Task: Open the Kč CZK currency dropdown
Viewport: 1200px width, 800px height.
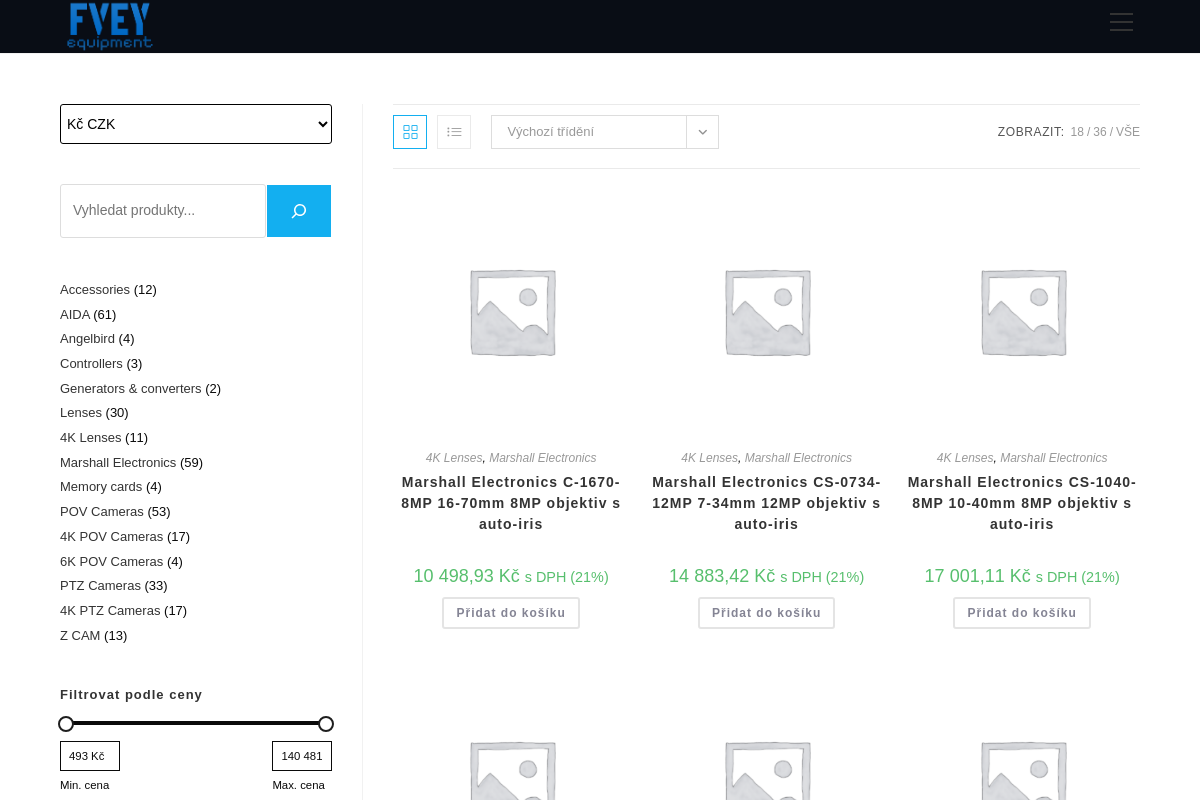Action: click(196, 124)
